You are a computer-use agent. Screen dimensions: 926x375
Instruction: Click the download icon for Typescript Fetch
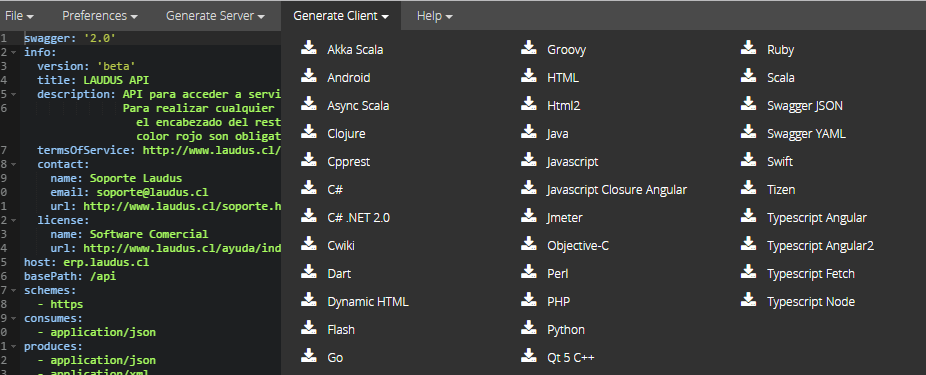click(x=749, y=272)
